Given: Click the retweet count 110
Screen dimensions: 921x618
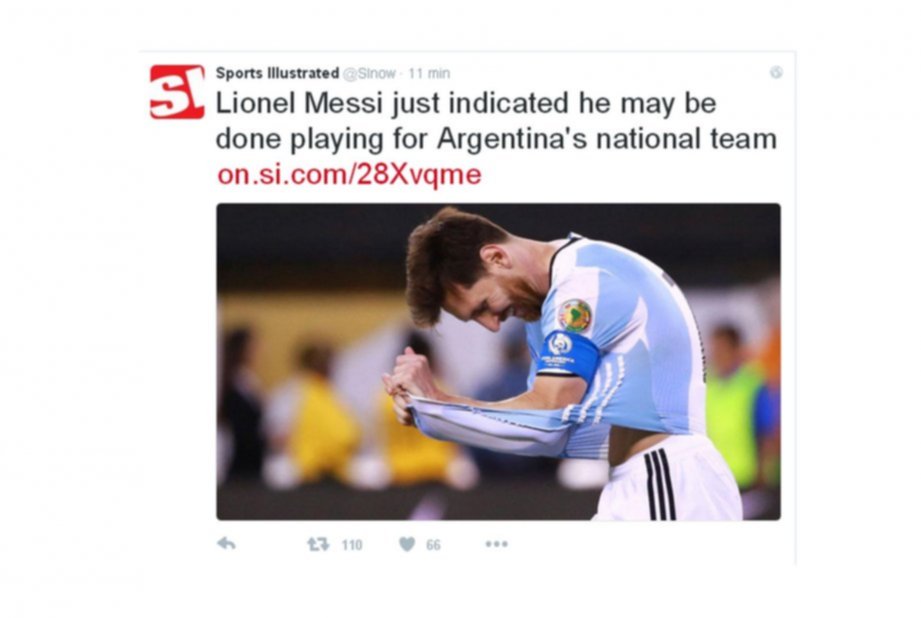Looking at the screenshot, I should point(352,545).
